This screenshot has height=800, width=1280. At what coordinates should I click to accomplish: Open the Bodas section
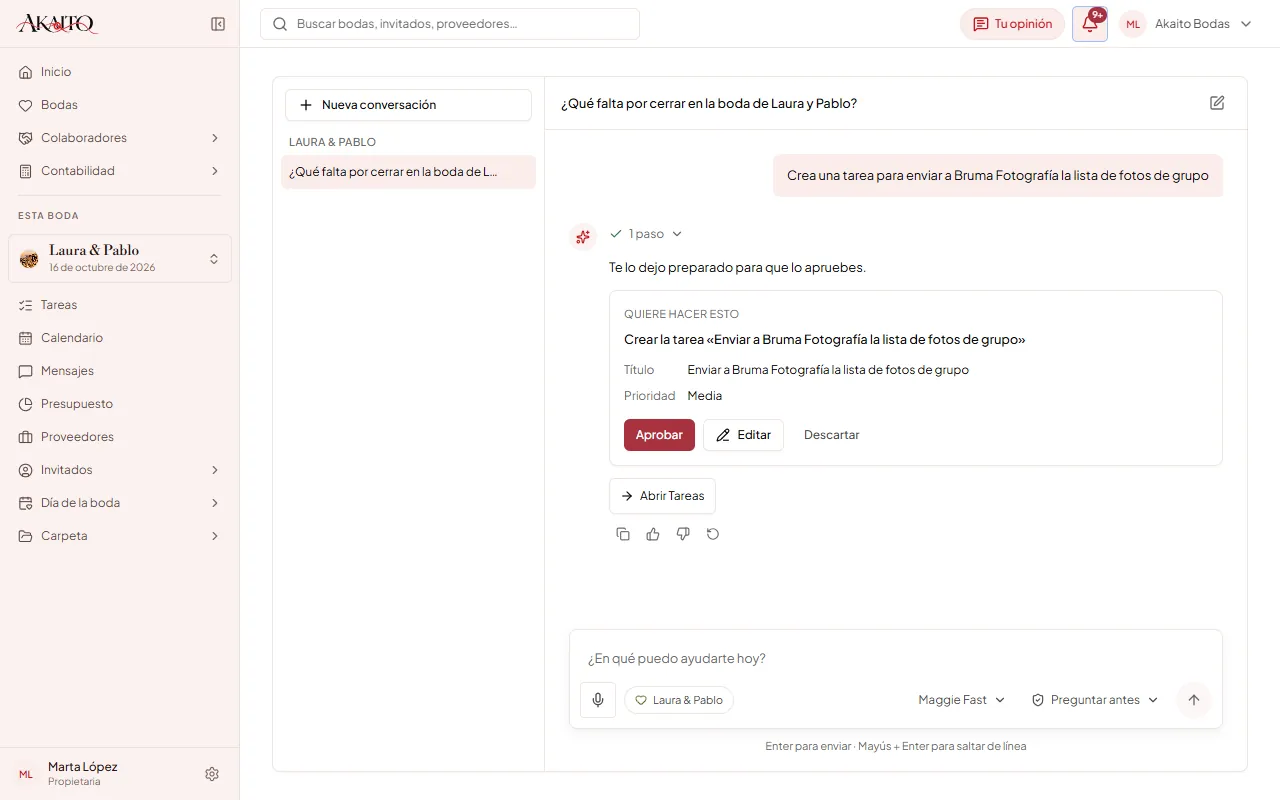(x=120, y=105)
